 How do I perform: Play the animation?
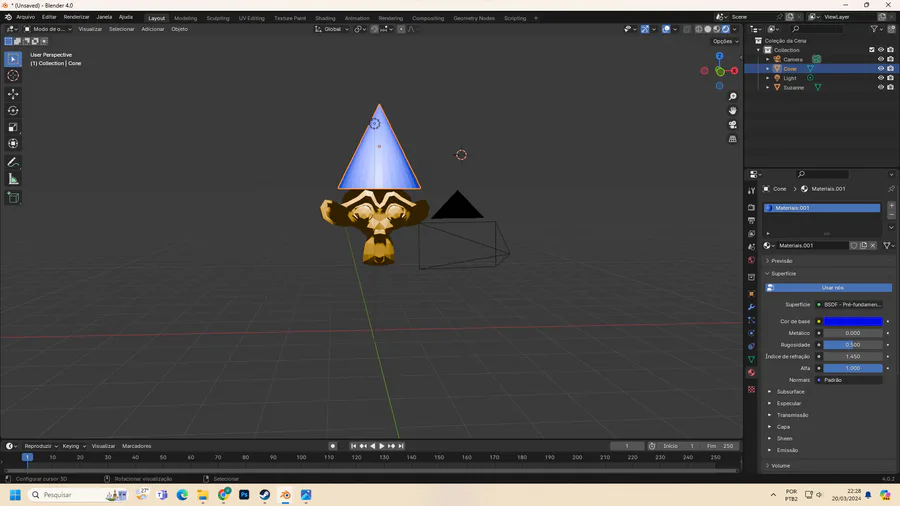[382, 446]
